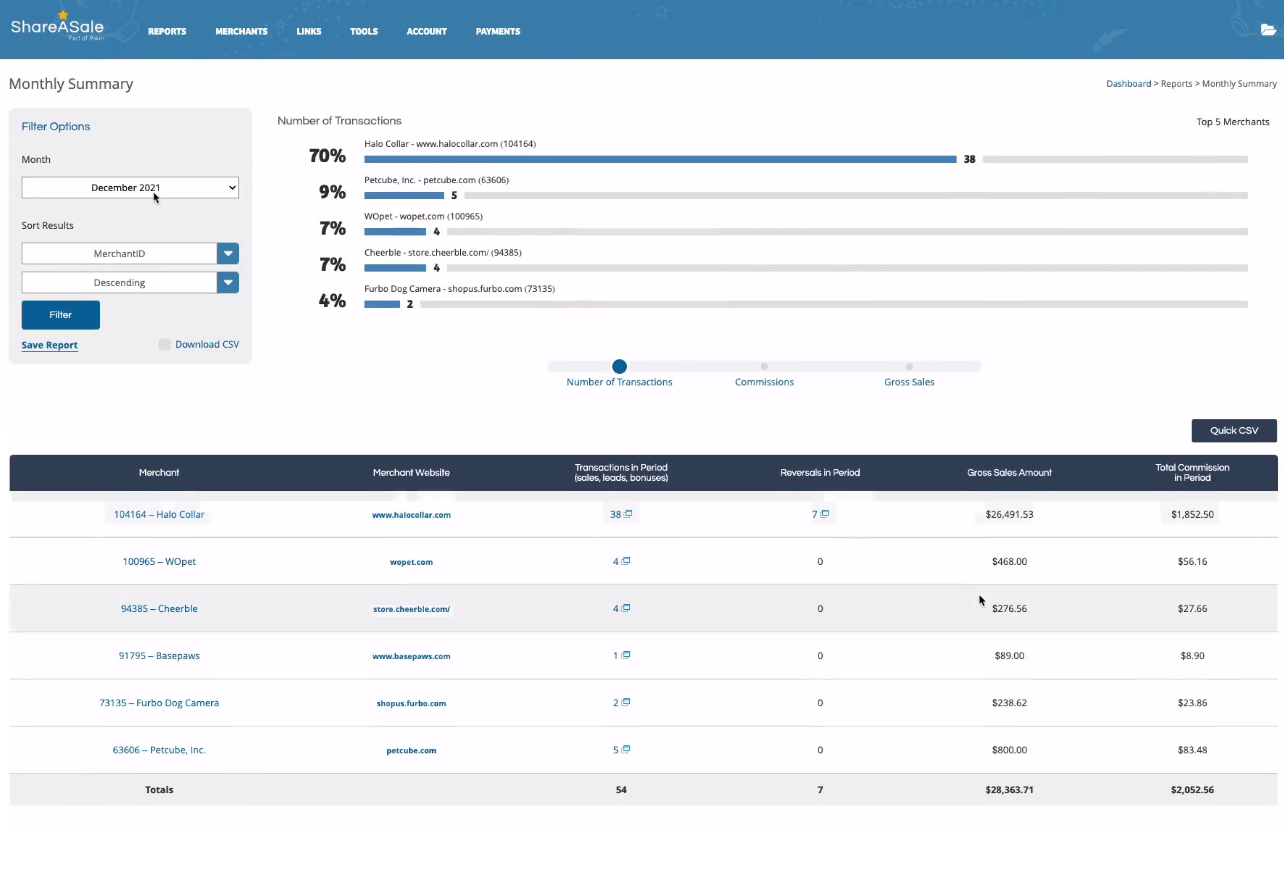Open the 100965 – WOpet merchant link
Screen dimensions: 1284x869
(159, 561)
